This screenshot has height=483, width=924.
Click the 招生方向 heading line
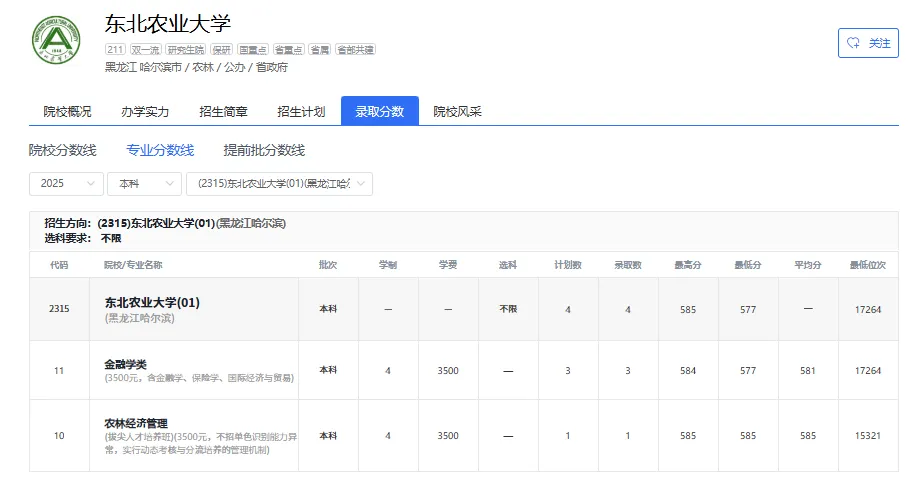coord(165,223)
